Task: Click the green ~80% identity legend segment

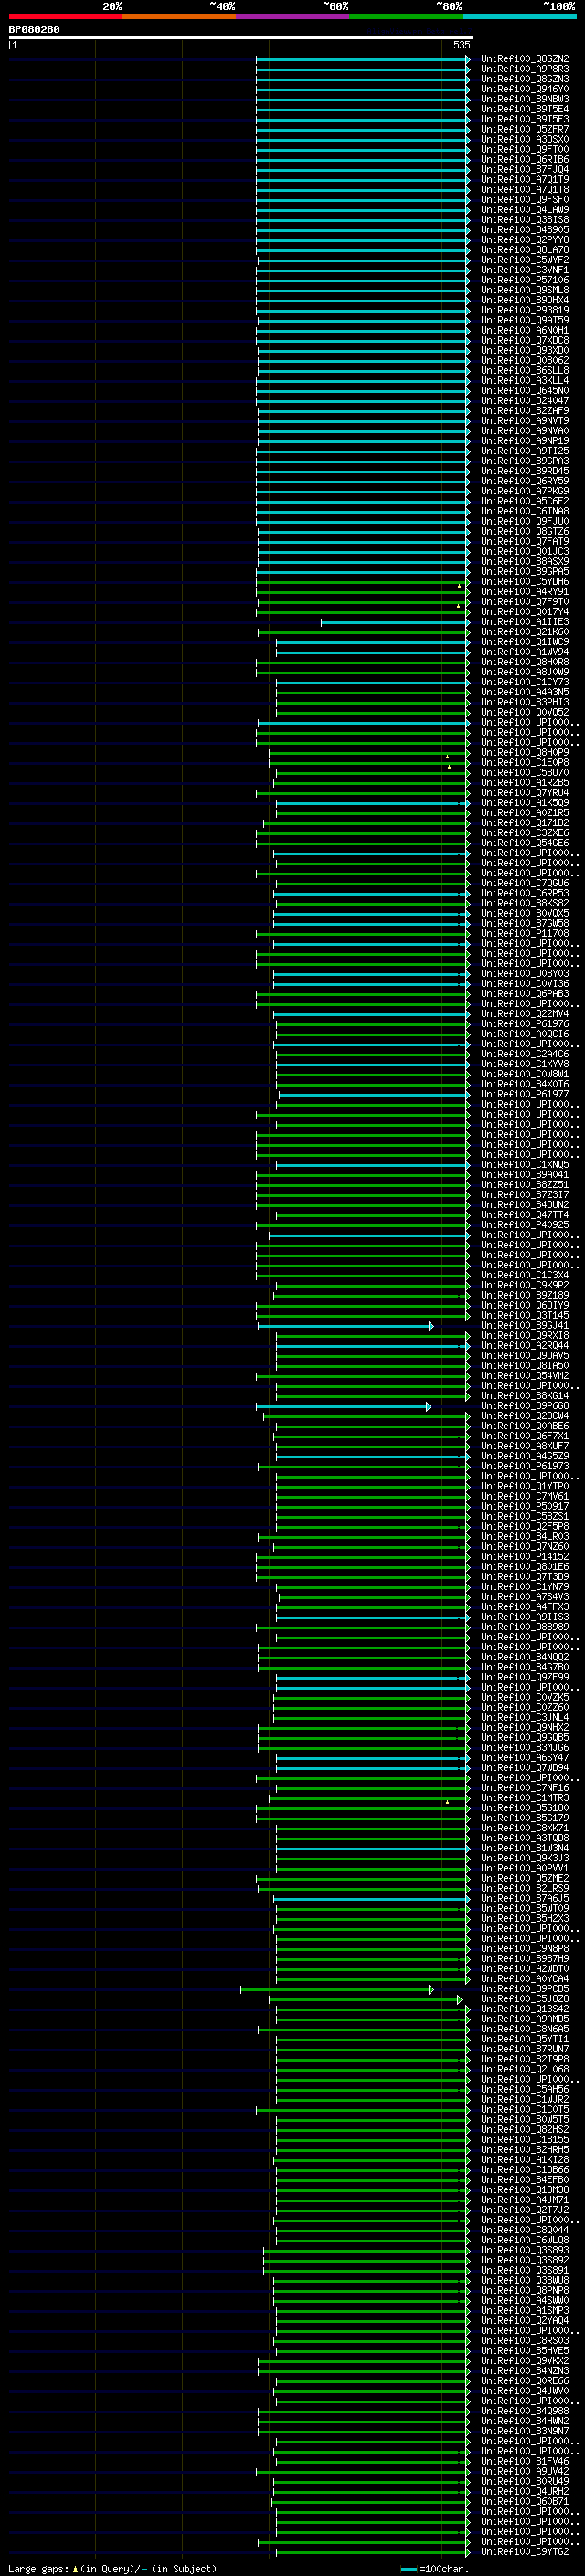Action: (x=406, y=16)
